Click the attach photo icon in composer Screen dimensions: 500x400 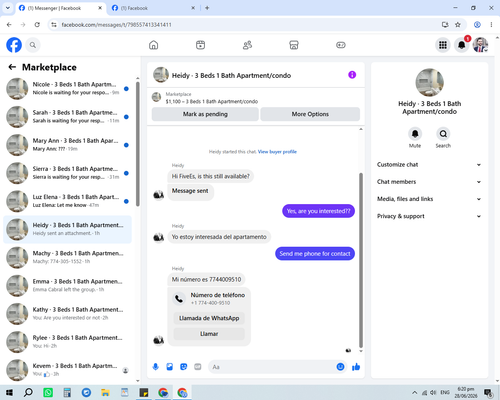(170, 367)
